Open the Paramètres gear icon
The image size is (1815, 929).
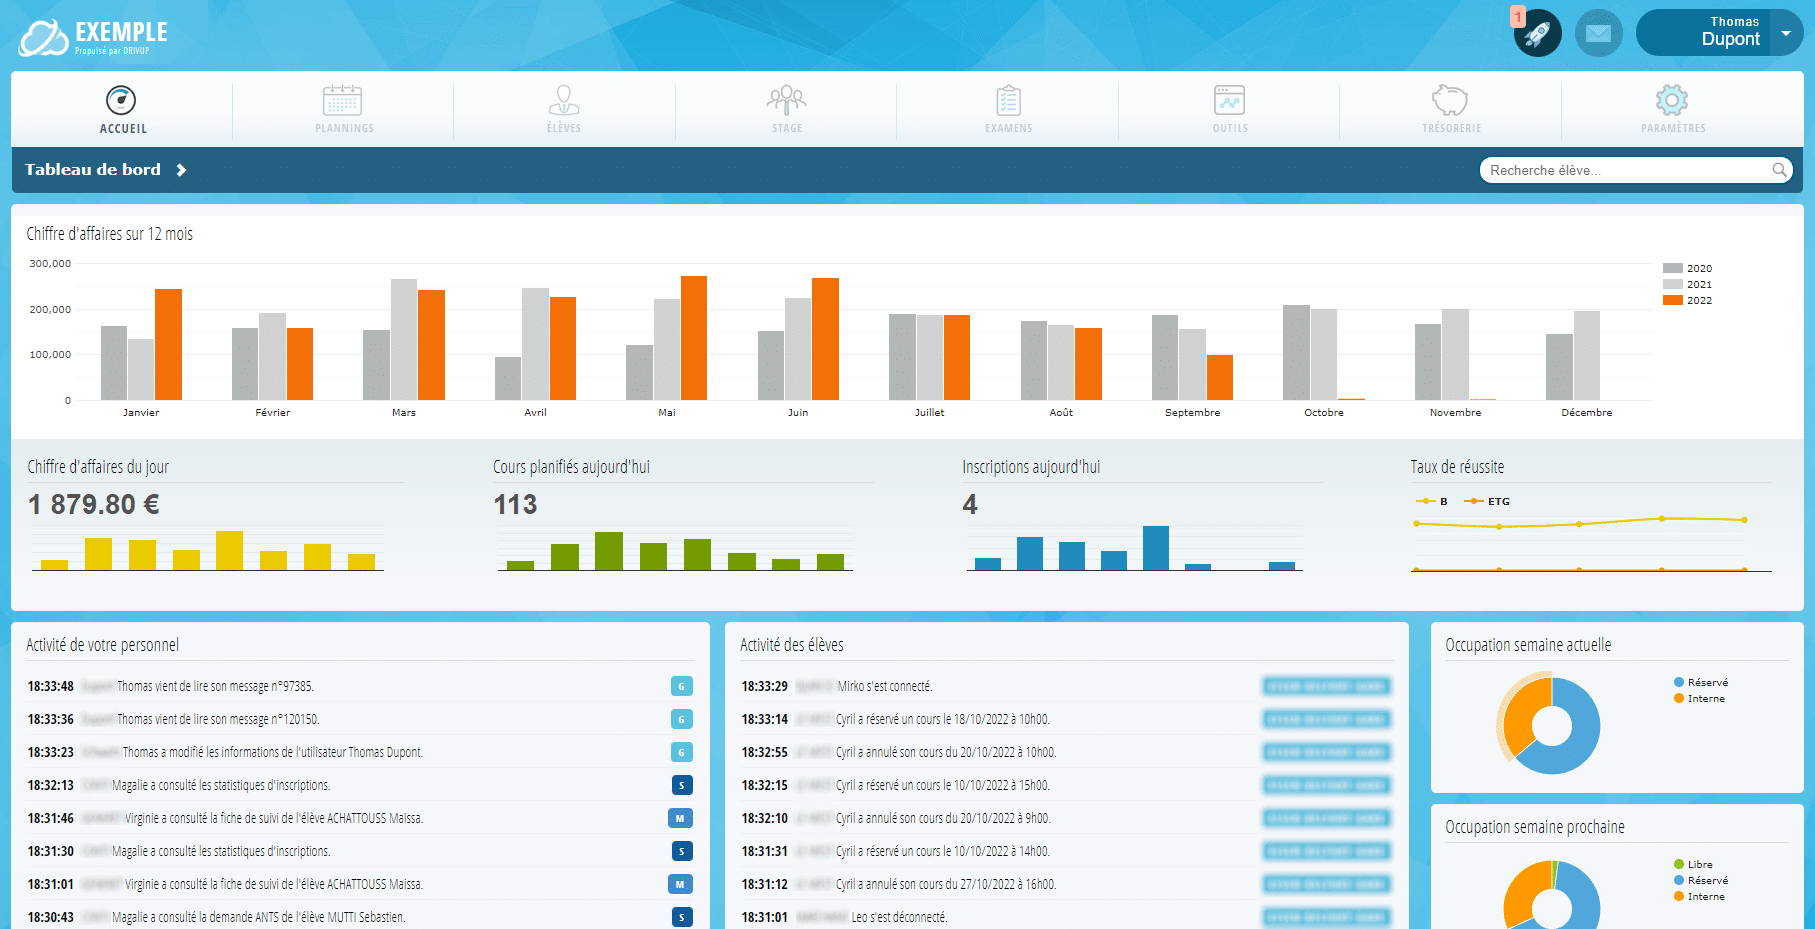(x=1672, y=100)
